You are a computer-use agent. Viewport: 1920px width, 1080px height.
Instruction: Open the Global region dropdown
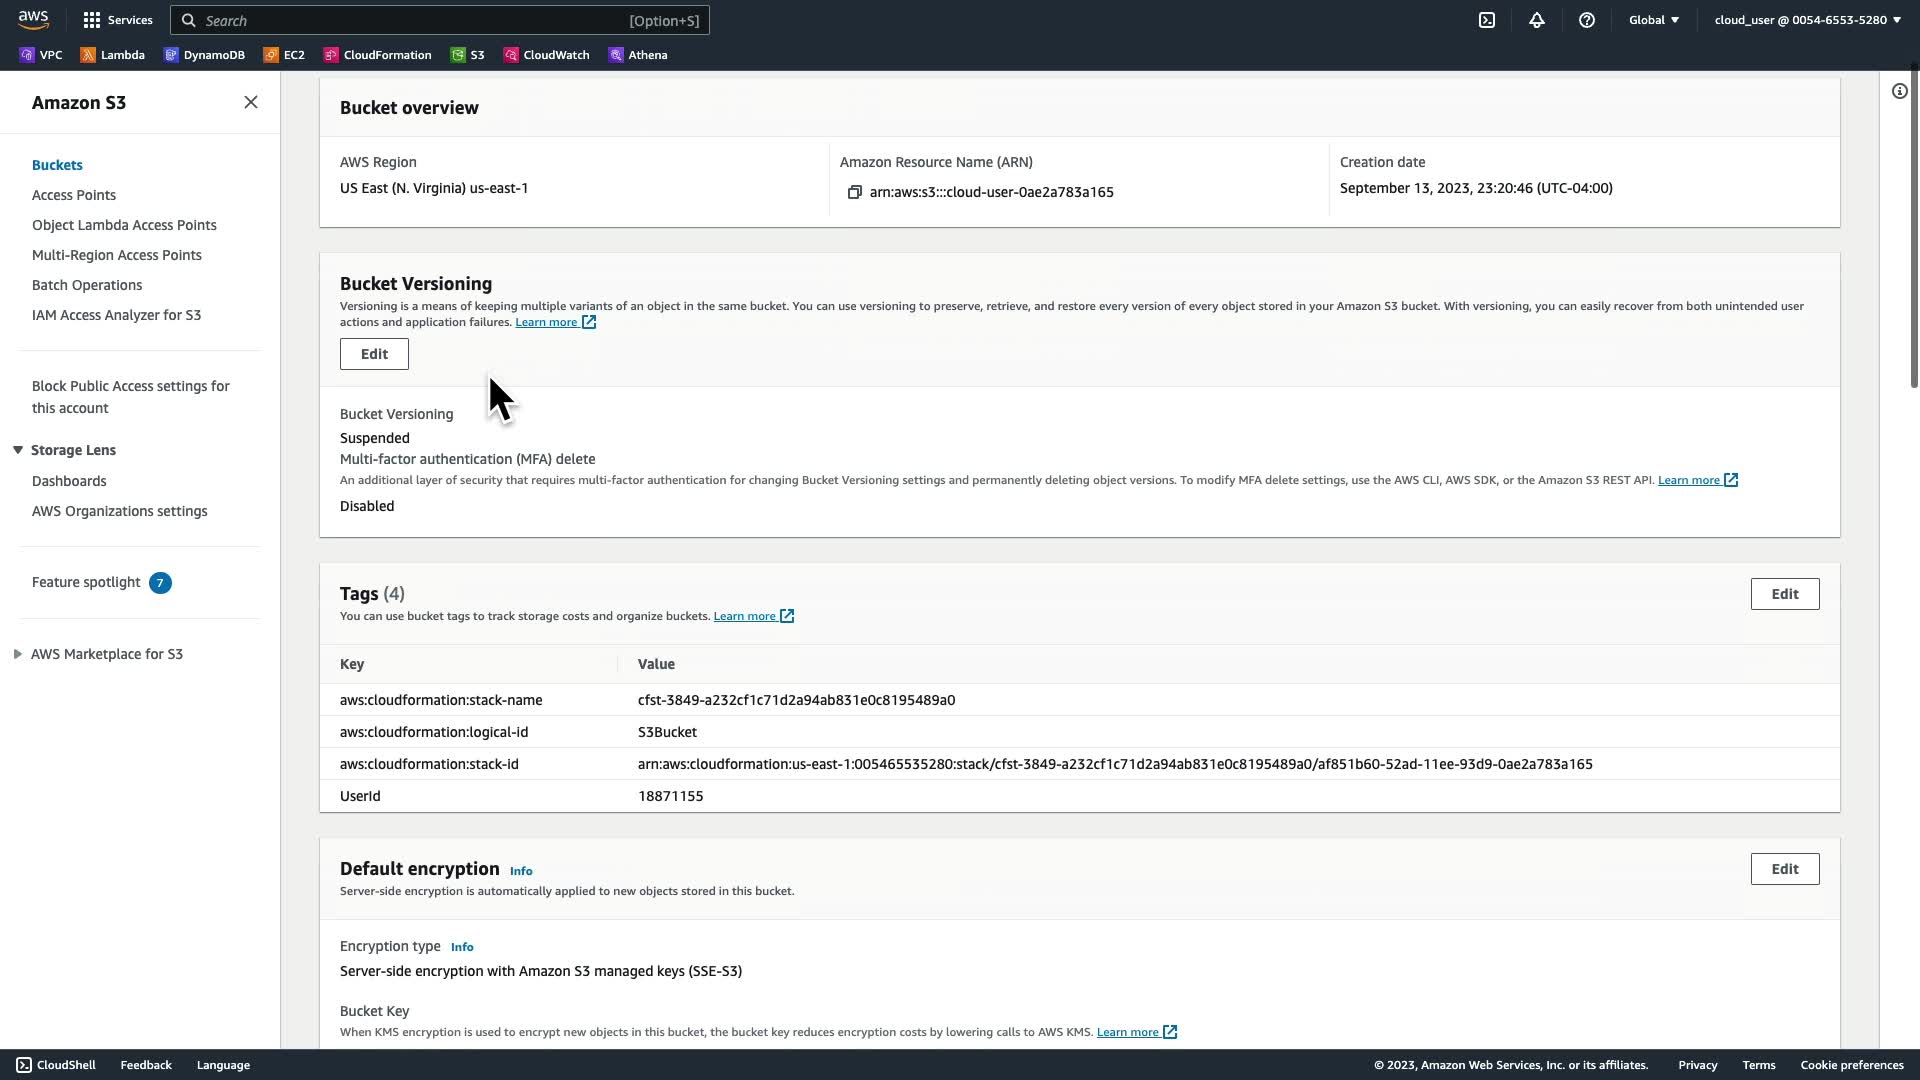tap(1653, 20)
